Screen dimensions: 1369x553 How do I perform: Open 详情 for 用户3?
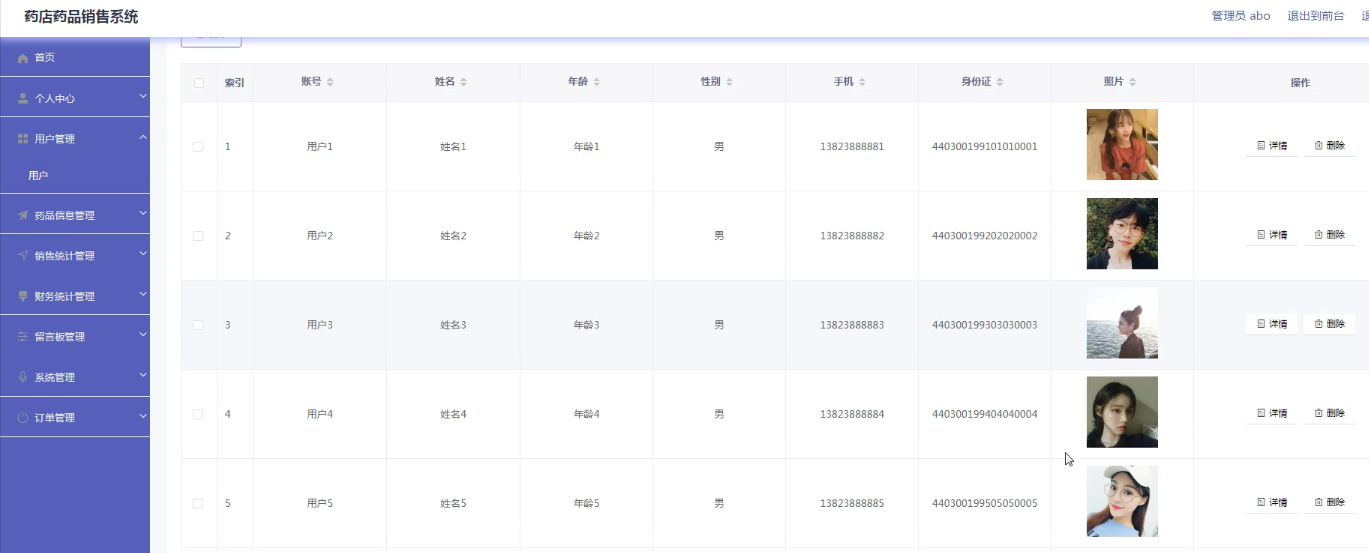click(x=1271, y=324)
